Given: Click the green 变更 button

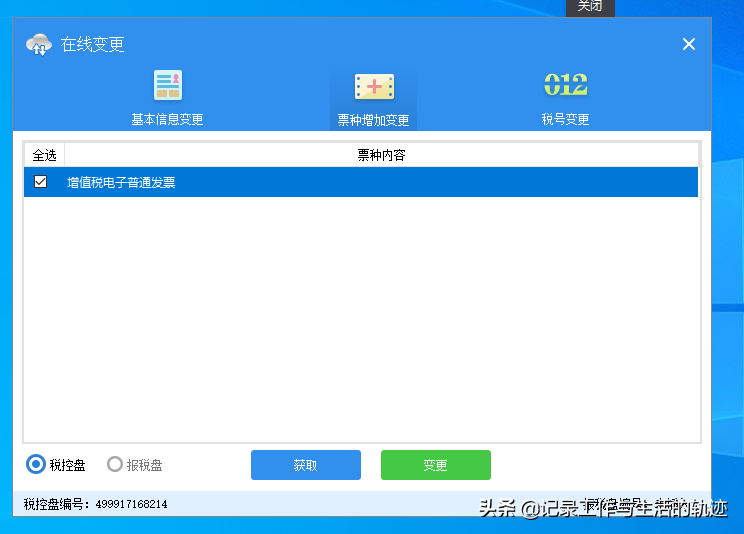Looking at the screenshot, I should click(x=436, y=465).
